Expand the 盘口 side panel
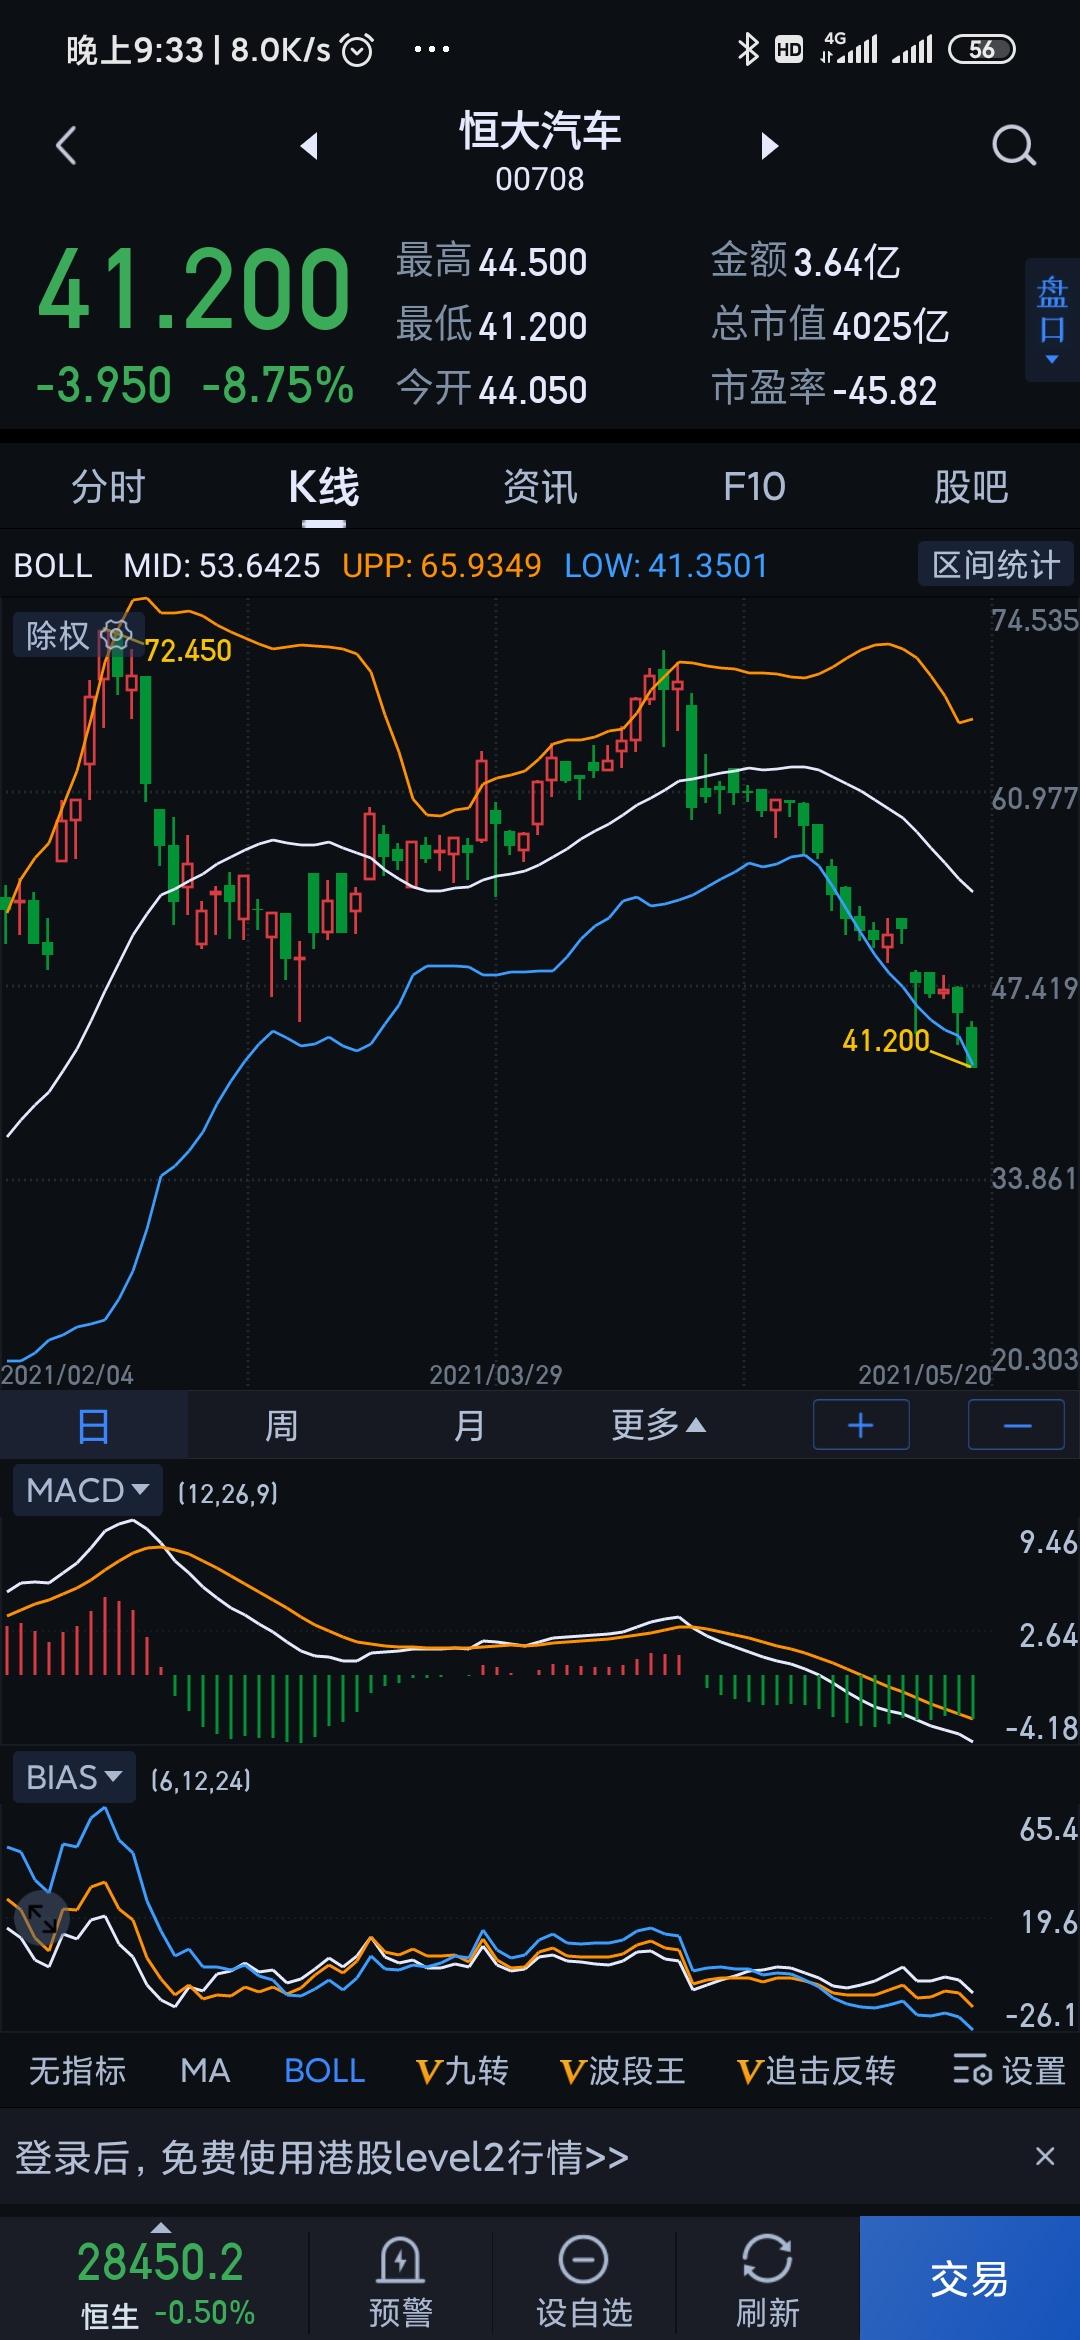 1052,320
